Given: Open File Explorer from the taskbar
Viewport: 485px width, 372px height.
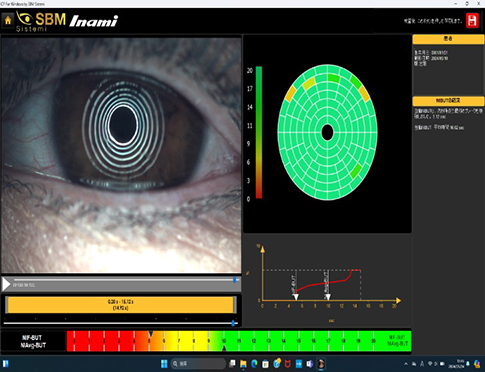Looking at the screenshot, I should point(243,364).
